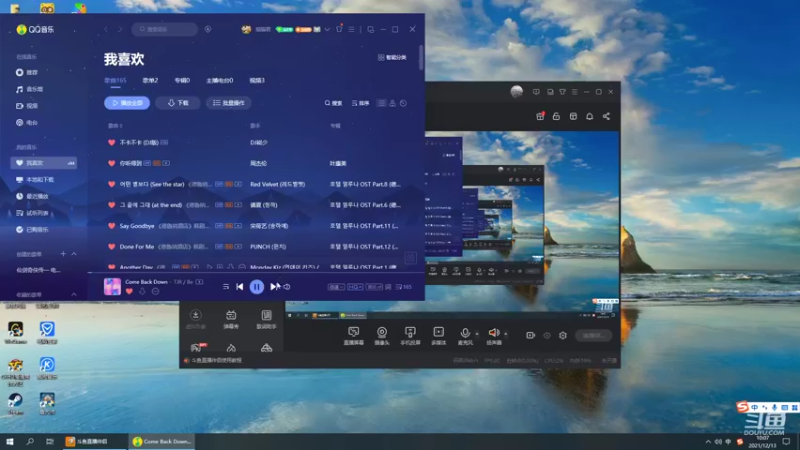Viewport: 800px width, 450px height.
Task: Open the 排序 sort options
Action: 360,103
